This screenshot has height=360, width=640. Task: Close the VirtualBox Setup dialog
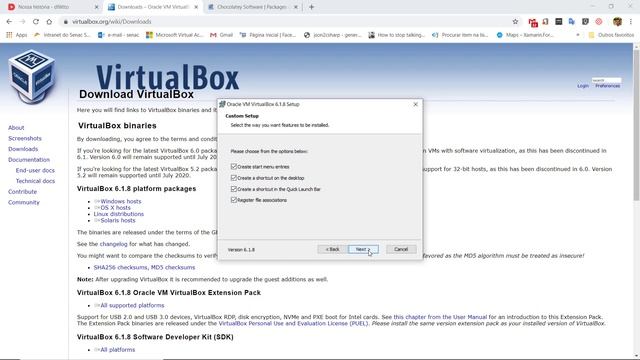tap(415, 104)
